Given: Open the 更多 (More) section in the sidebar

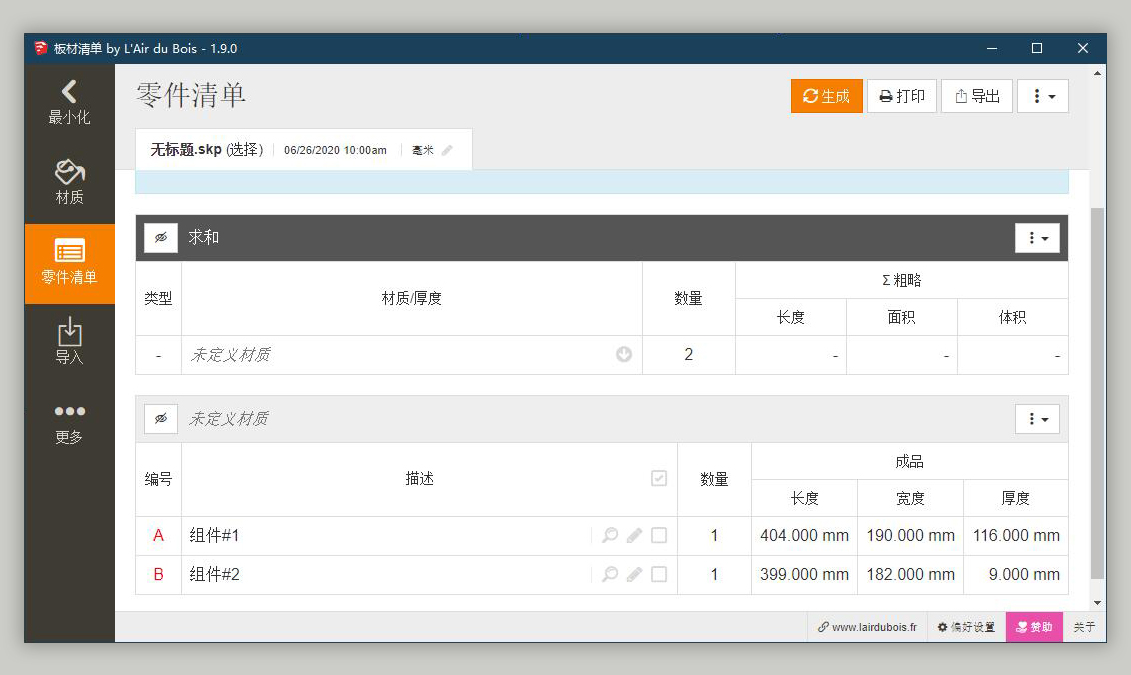Looking at the screenshot, I should 69,420.
